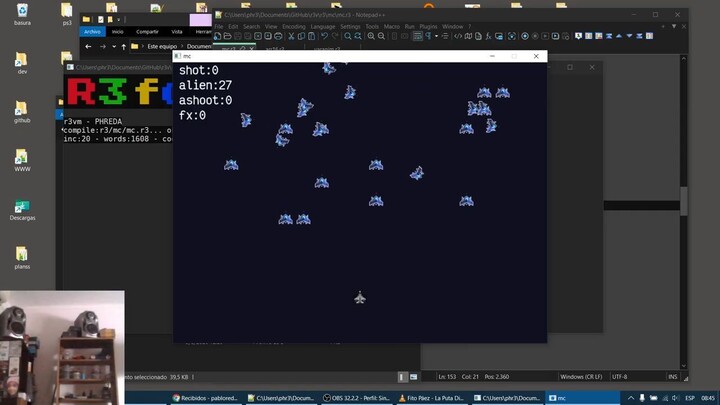
Task: Switch to the 'mc' taskbar button
Action: tap(582, 398)
